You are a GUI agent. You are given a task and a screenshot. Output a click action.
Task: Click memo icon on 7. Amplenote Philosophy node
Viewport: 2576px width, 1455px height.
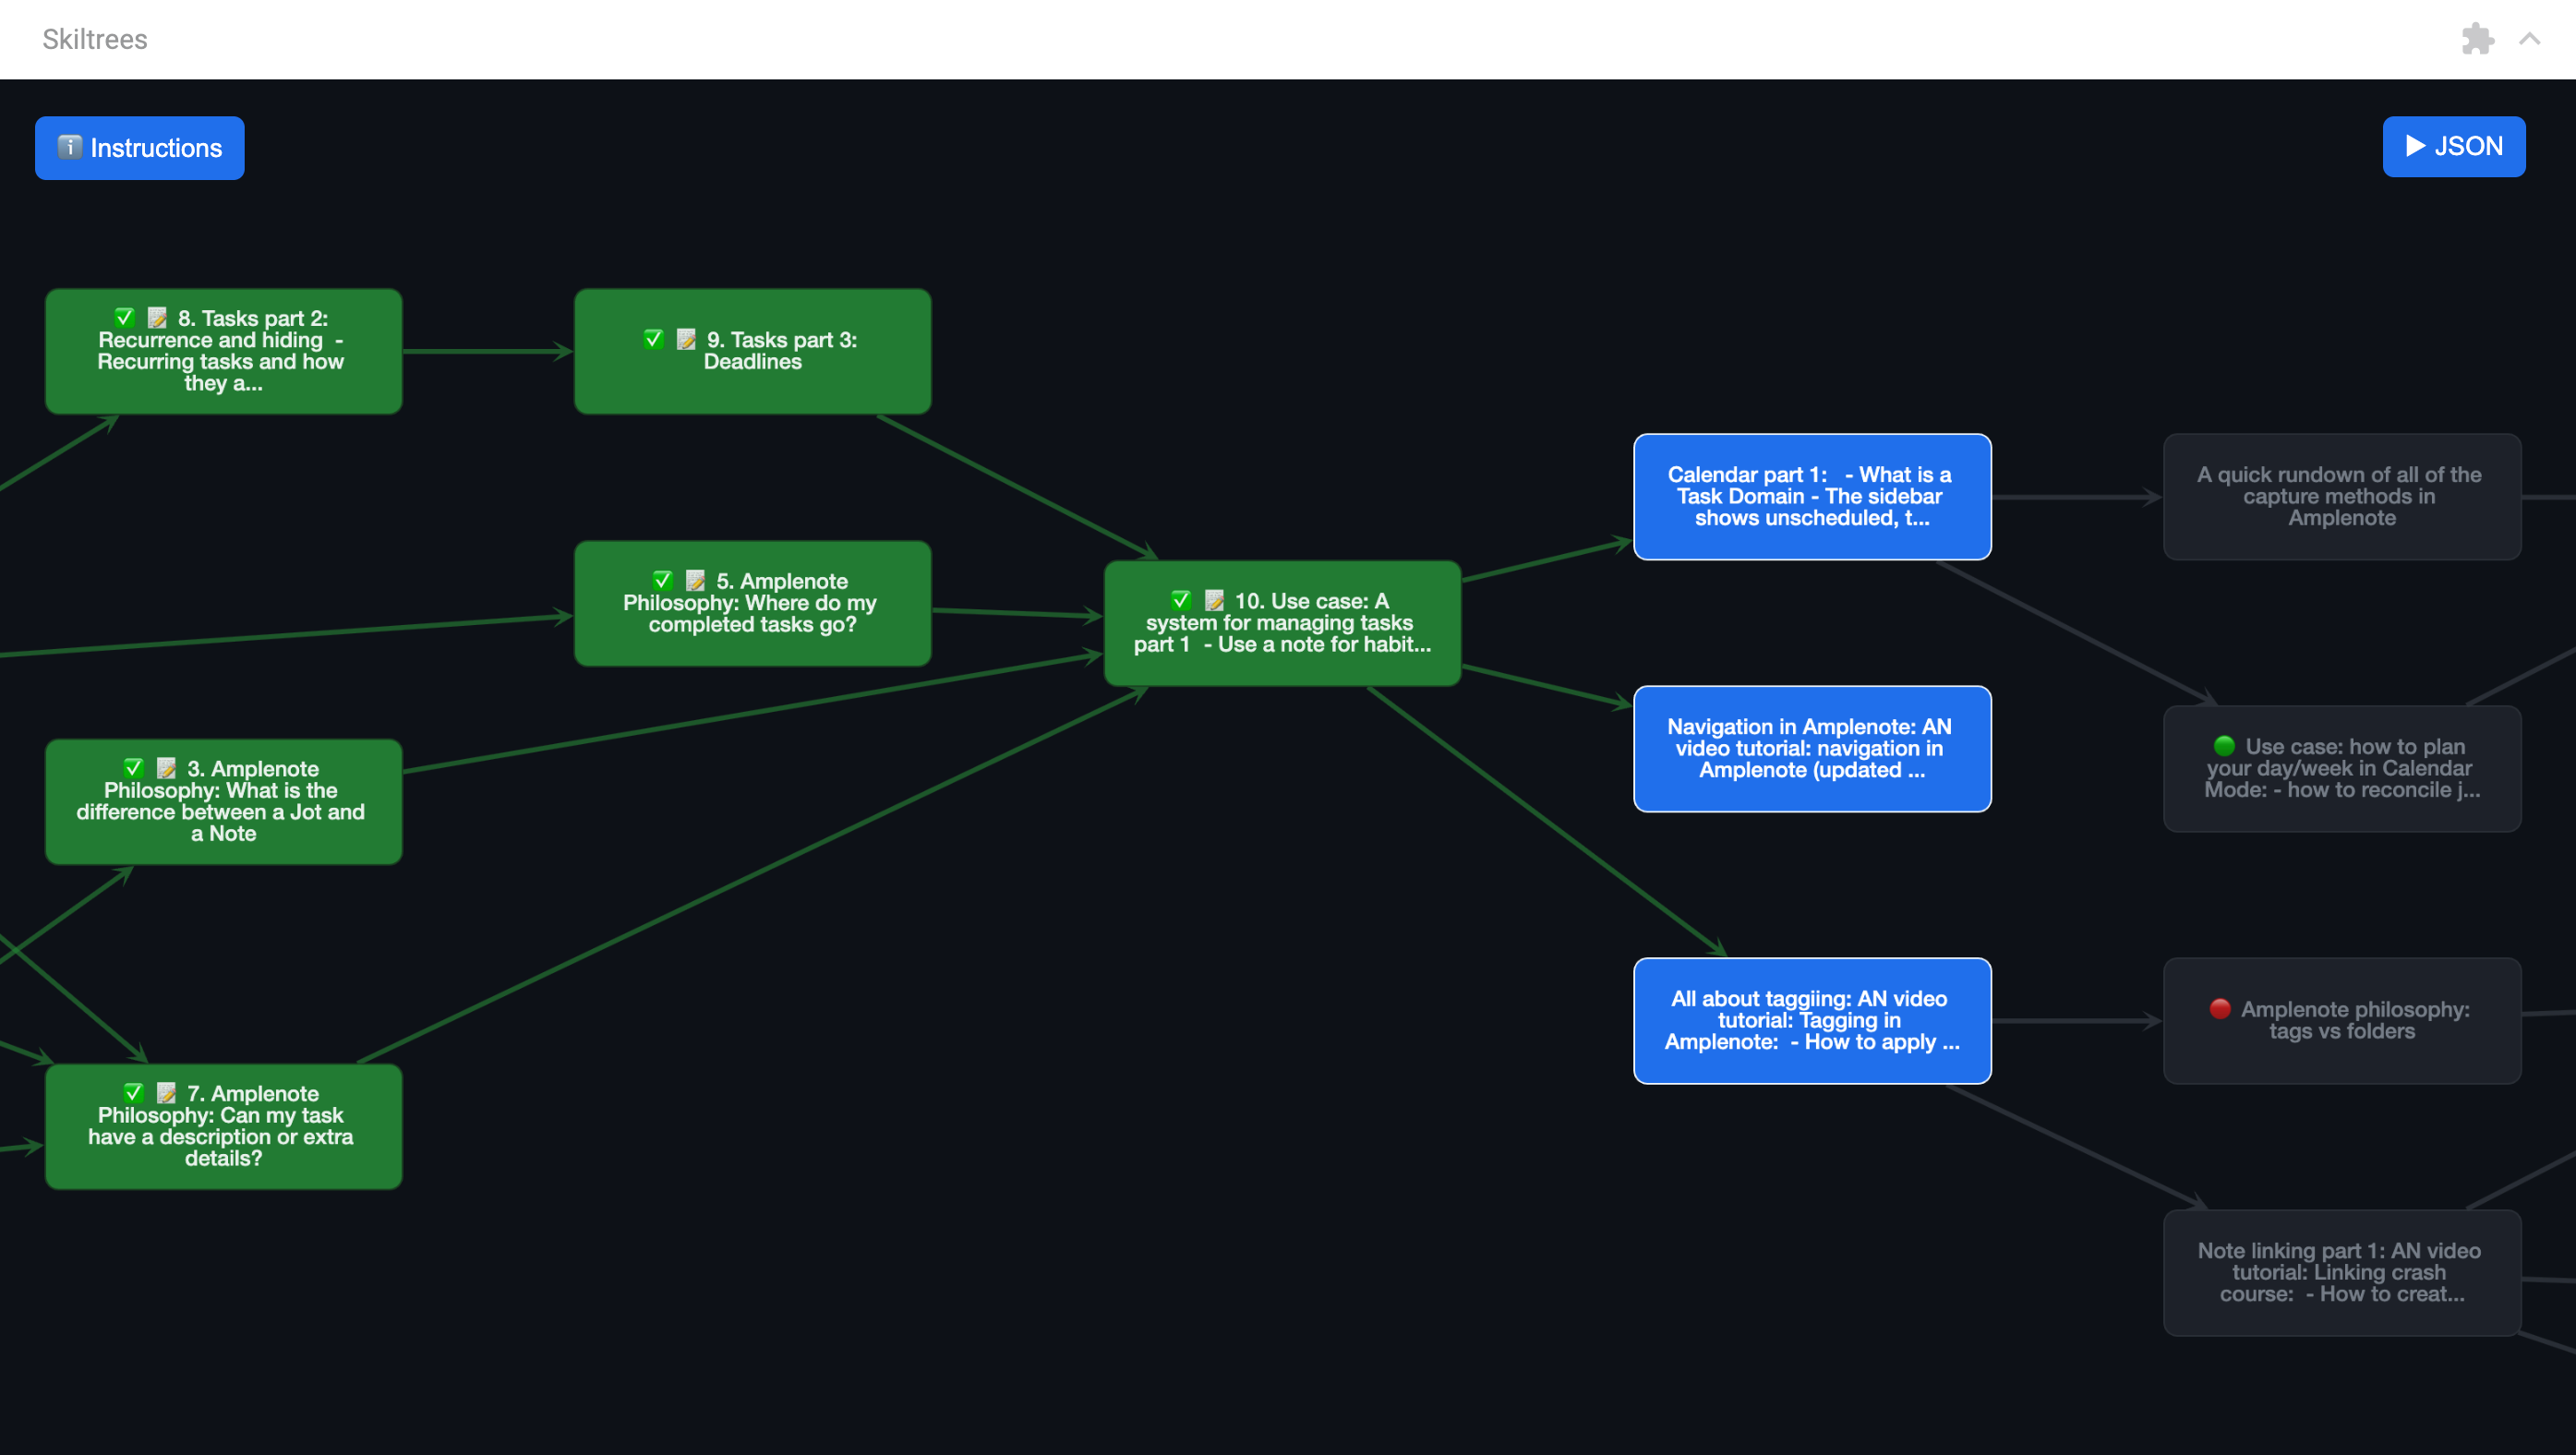(166, 1094)
